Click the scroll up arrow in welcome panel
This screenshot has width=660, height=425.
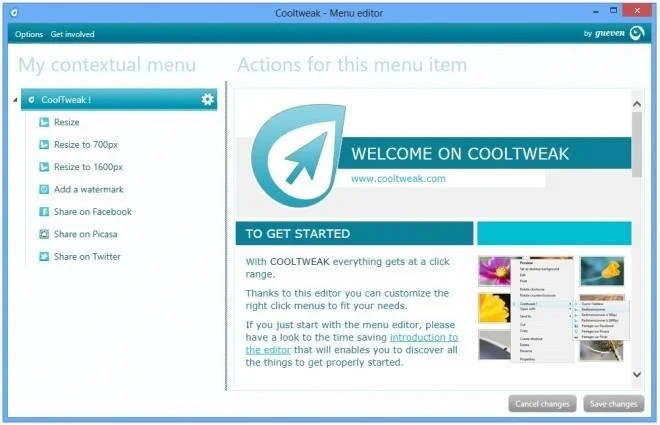point(637,104)
